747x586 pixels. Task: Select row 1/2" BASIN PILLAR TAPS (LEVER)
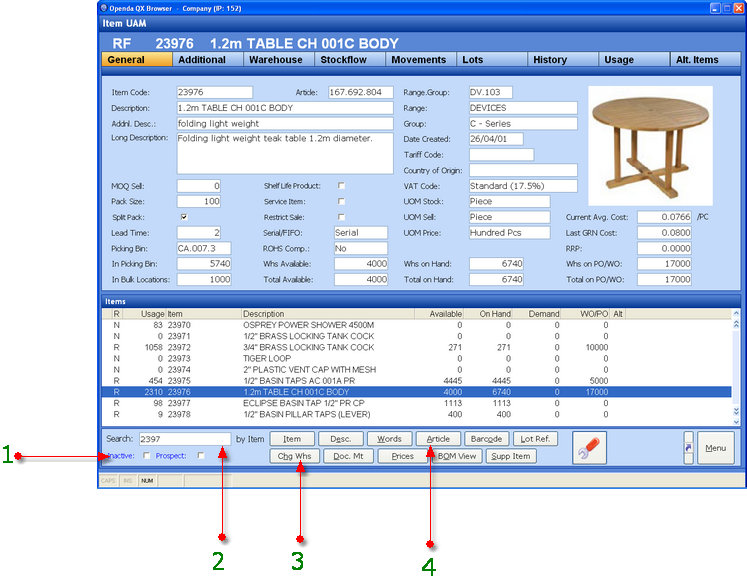(x=417, y=414)
